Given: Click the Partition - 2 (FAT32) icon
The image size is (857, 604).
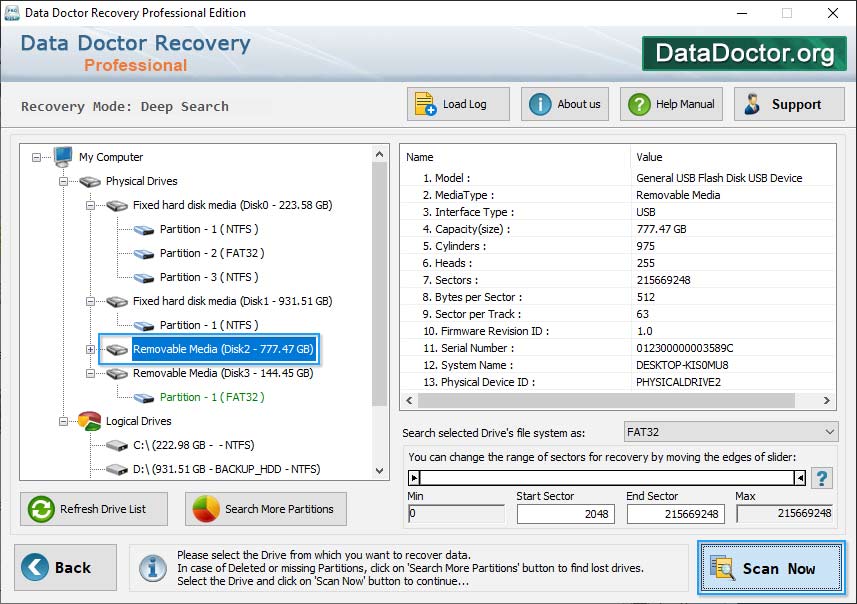Looking at the screenshot, I should (144, 254).
